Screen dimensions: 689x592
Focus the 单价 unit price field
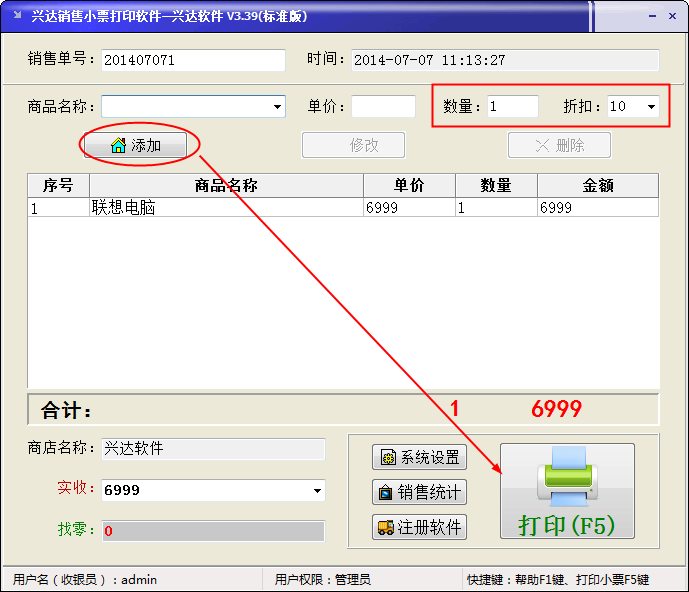point(384,106)
